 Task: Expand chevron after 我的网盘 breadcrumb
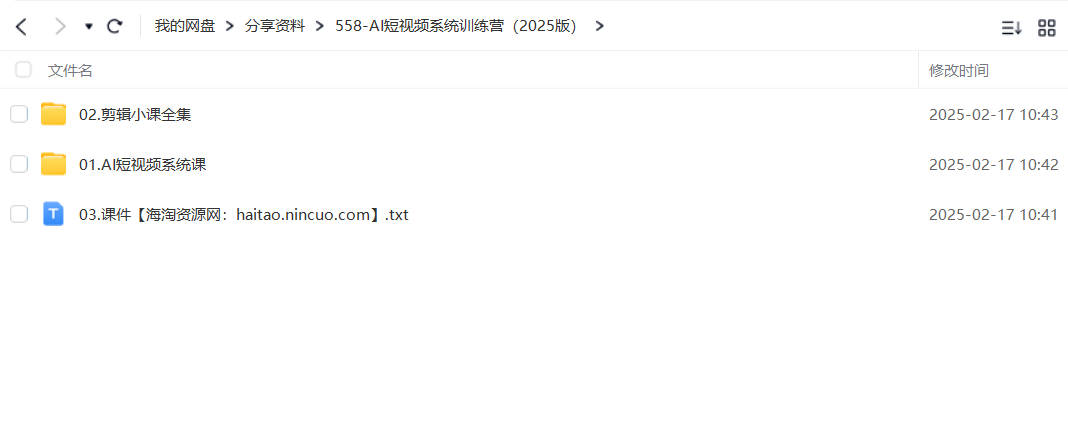click(230, 27)
